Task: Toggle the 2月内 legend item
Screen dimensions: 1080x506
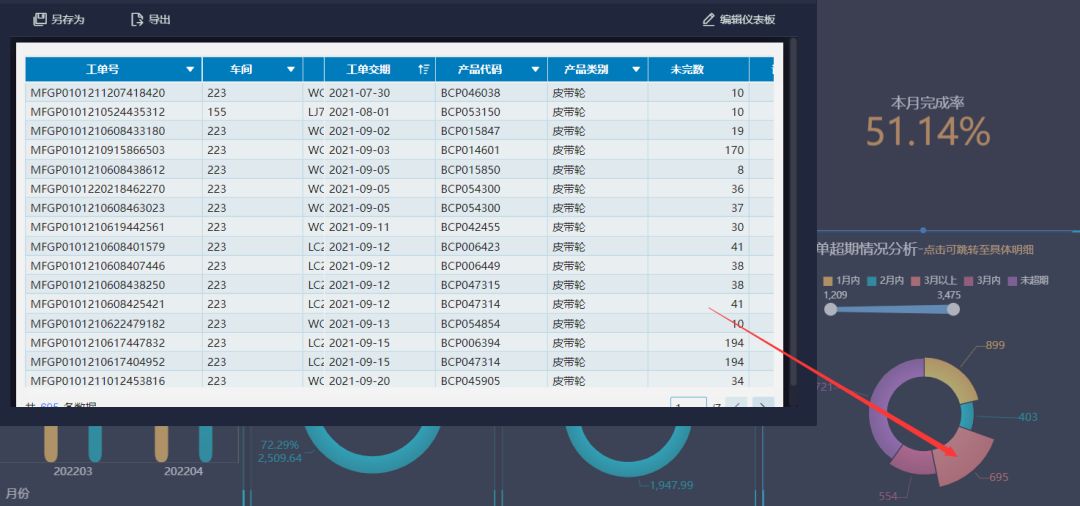Action: tap(885, 280)
